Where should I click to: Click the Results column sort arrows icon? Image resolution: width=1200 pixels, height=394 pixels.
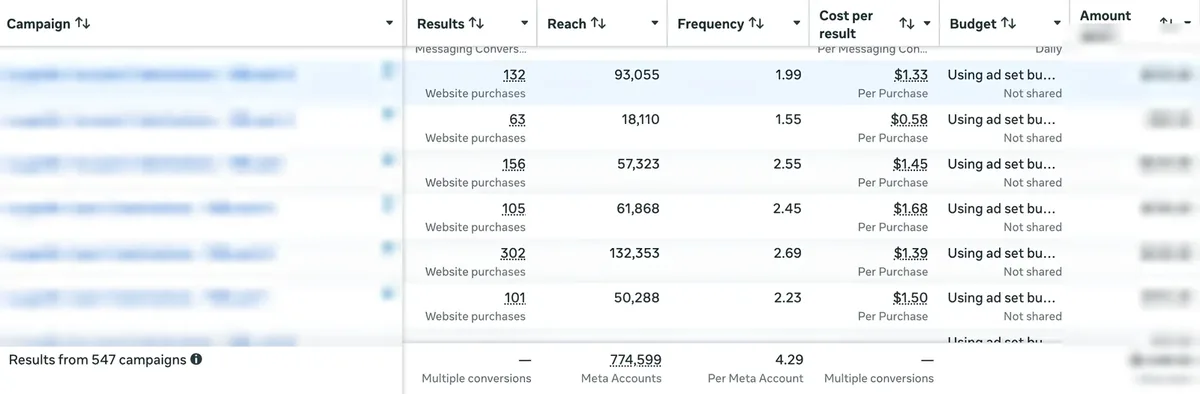click(476, 24)
